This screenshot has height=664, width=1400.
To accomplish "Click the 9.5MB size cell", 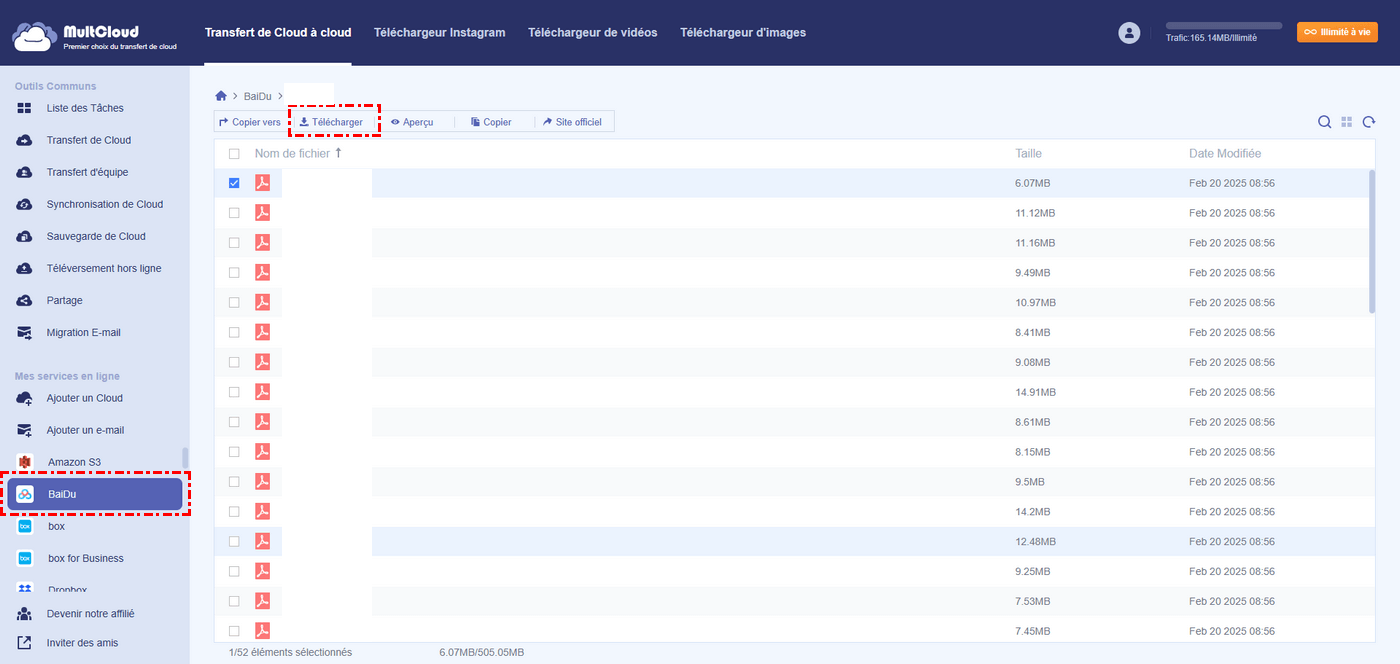I will [x=1029, y=482].
